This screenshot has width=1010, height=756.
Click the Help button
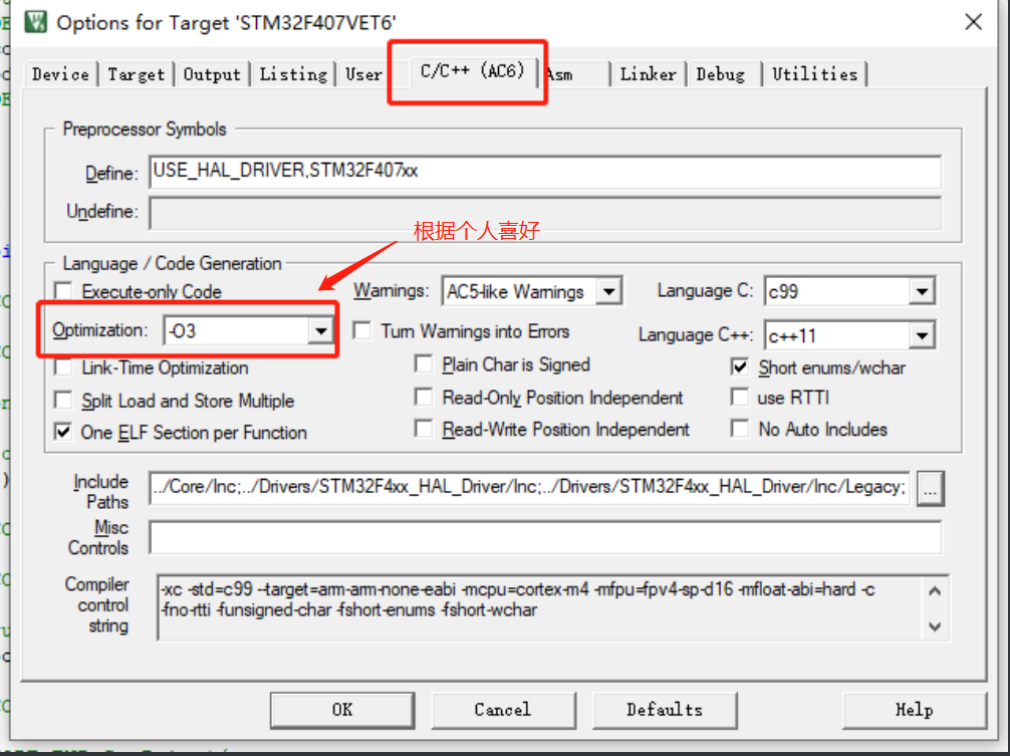pyautogui.click(x=914, y=710)
